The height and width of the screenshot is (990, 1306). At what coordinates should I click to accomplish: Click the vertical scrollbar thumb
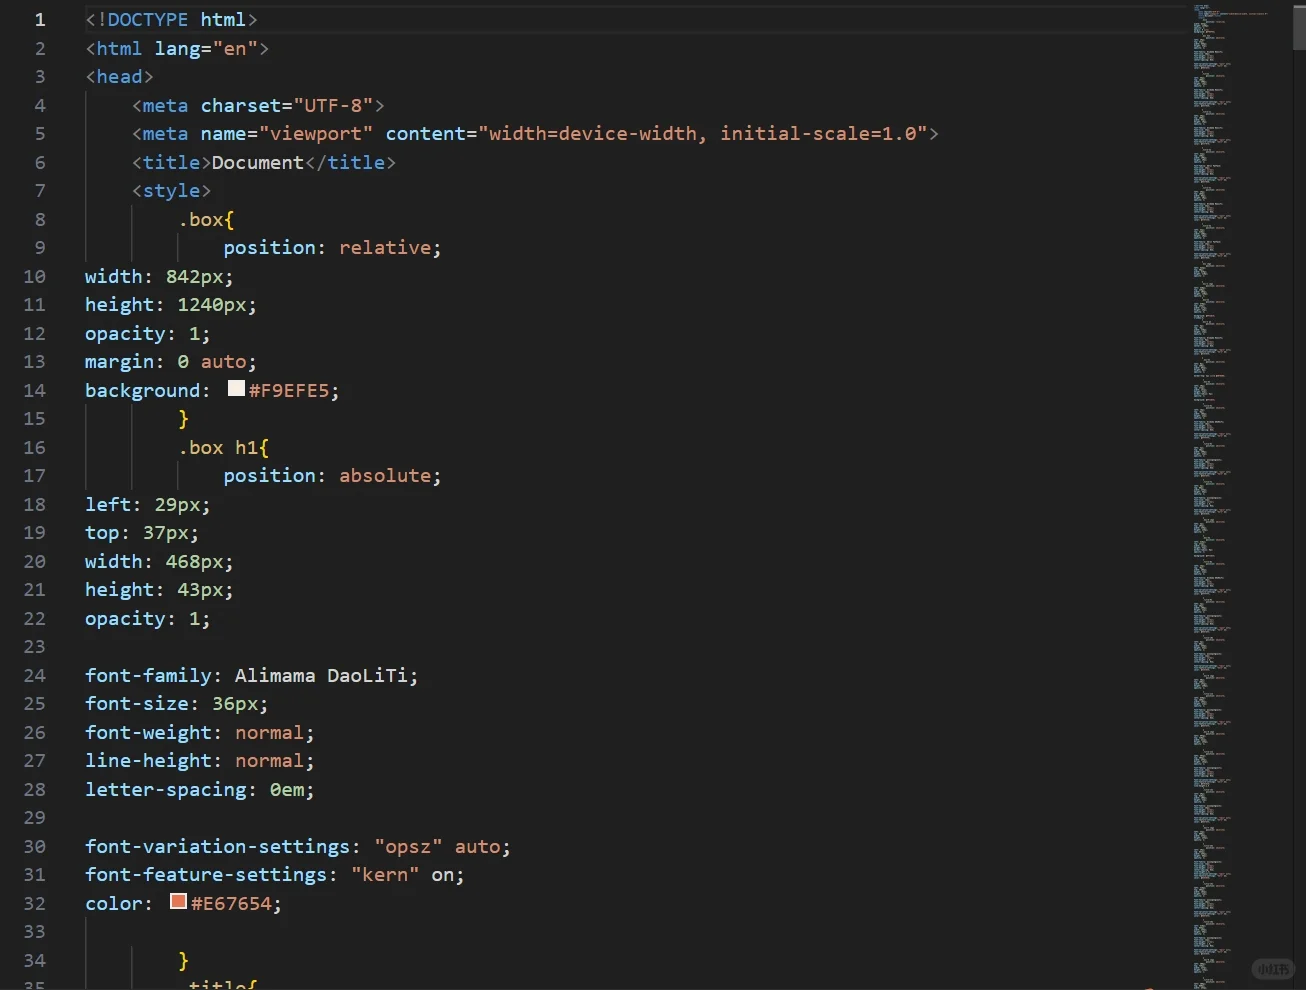[1299, 25]
